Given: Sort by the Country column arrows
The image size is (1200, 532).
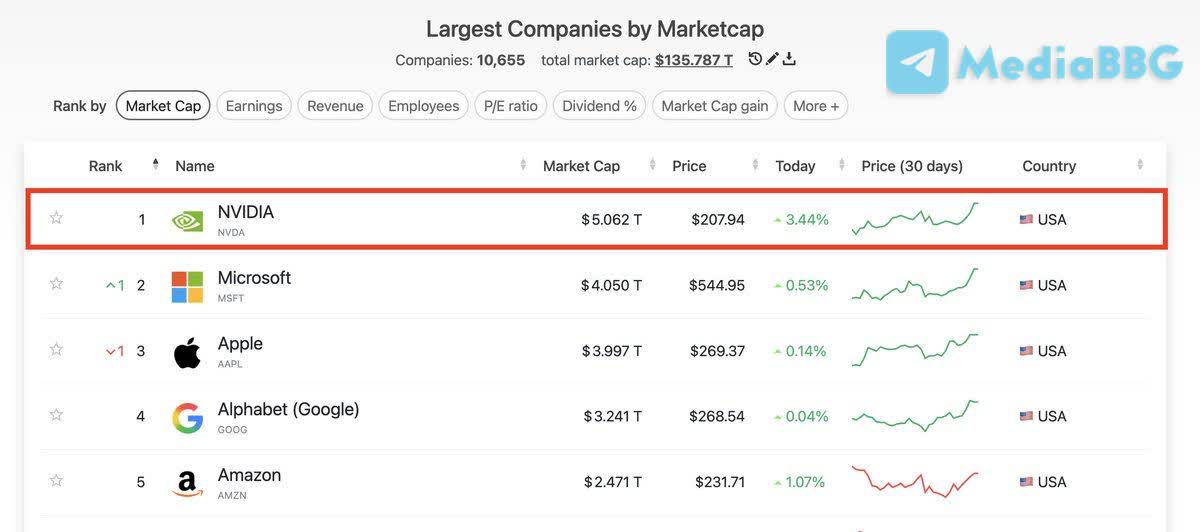Looking at the screenshot, I should [1140, 165].
